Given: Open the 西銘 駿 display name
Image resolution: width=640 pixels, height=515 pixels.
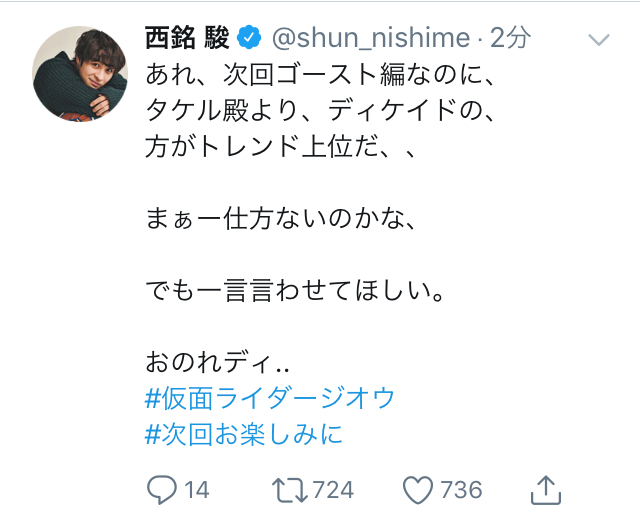Looking at the screenshot, I should (188, 39).
